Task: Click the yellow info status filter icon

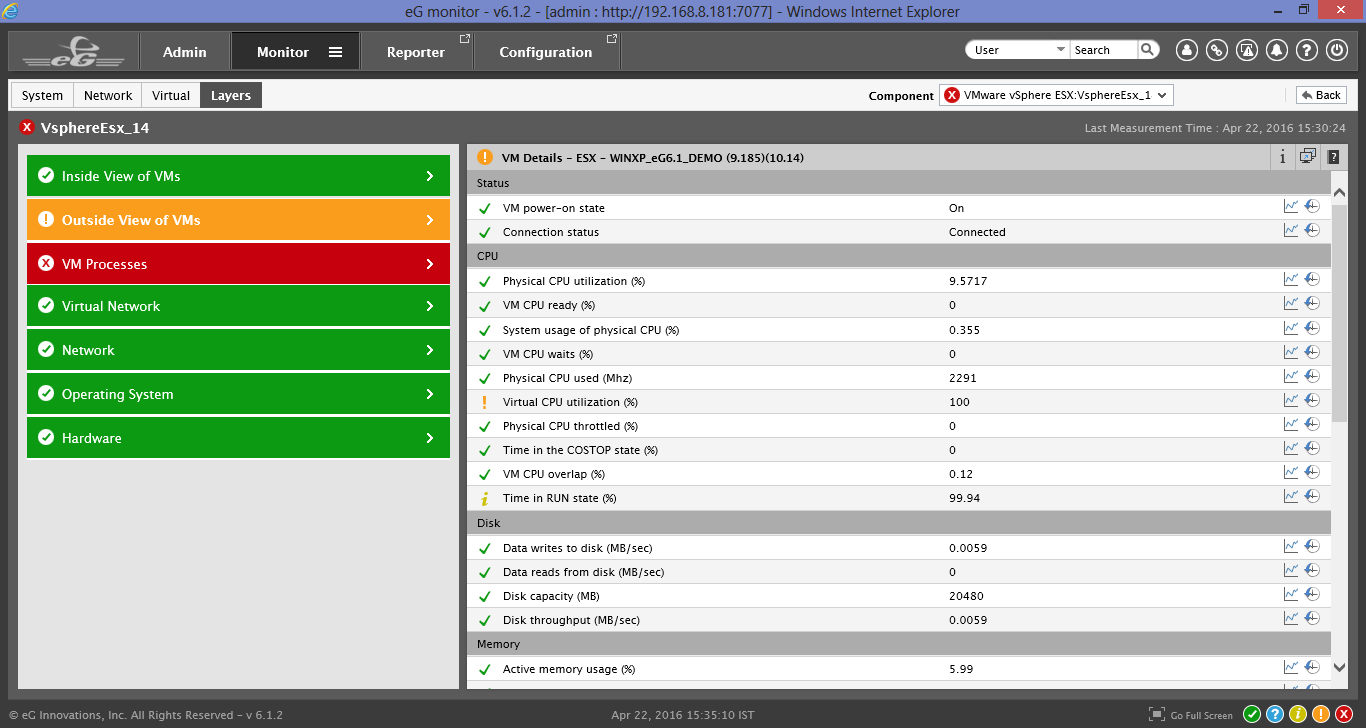Action: click(x=1298, y=714)
